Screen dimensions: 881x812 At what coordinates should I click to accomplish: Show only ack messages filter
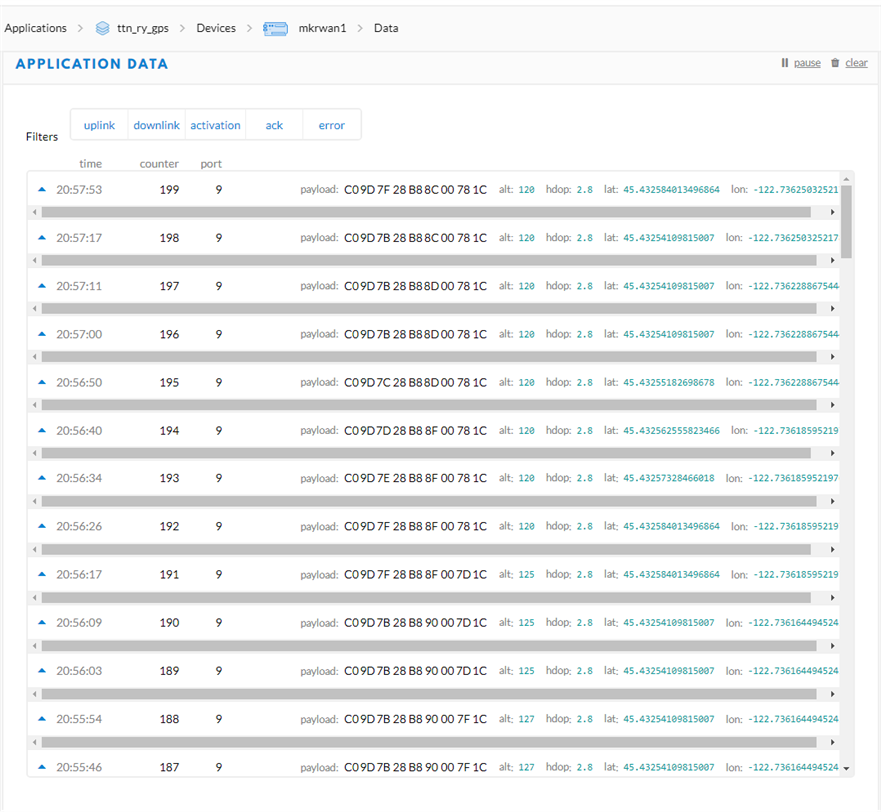click(x=274, y=125)
